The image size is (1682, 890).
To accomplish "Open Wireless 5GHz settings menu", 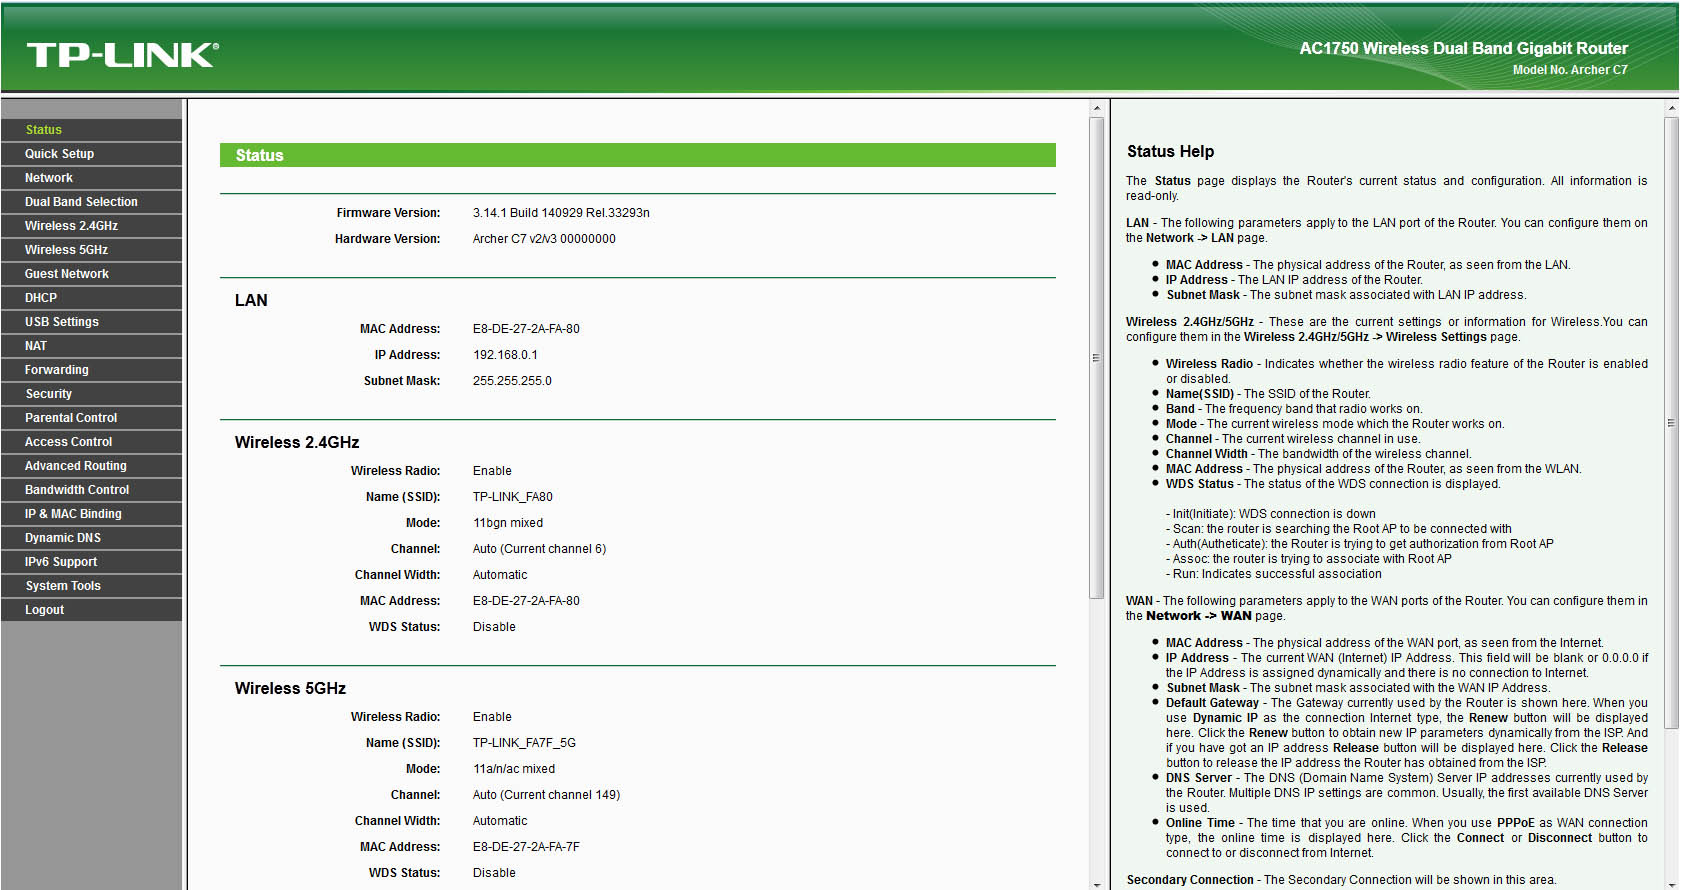I will coord(91,250).
